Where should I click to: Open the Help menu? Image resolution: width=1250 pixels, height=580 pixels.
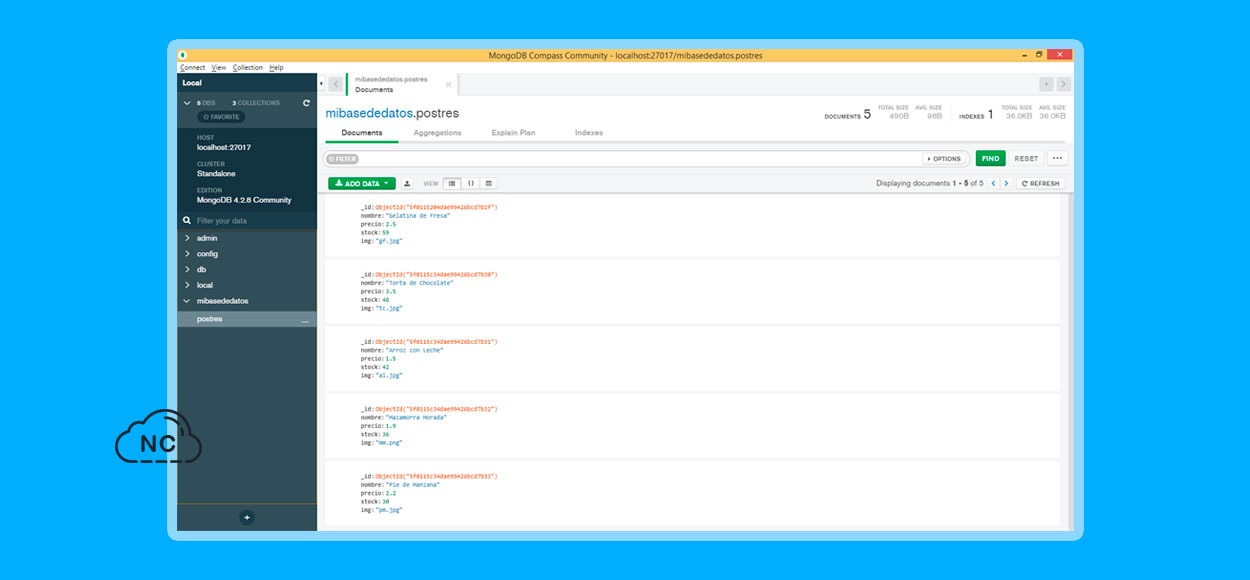coord(276,68)
